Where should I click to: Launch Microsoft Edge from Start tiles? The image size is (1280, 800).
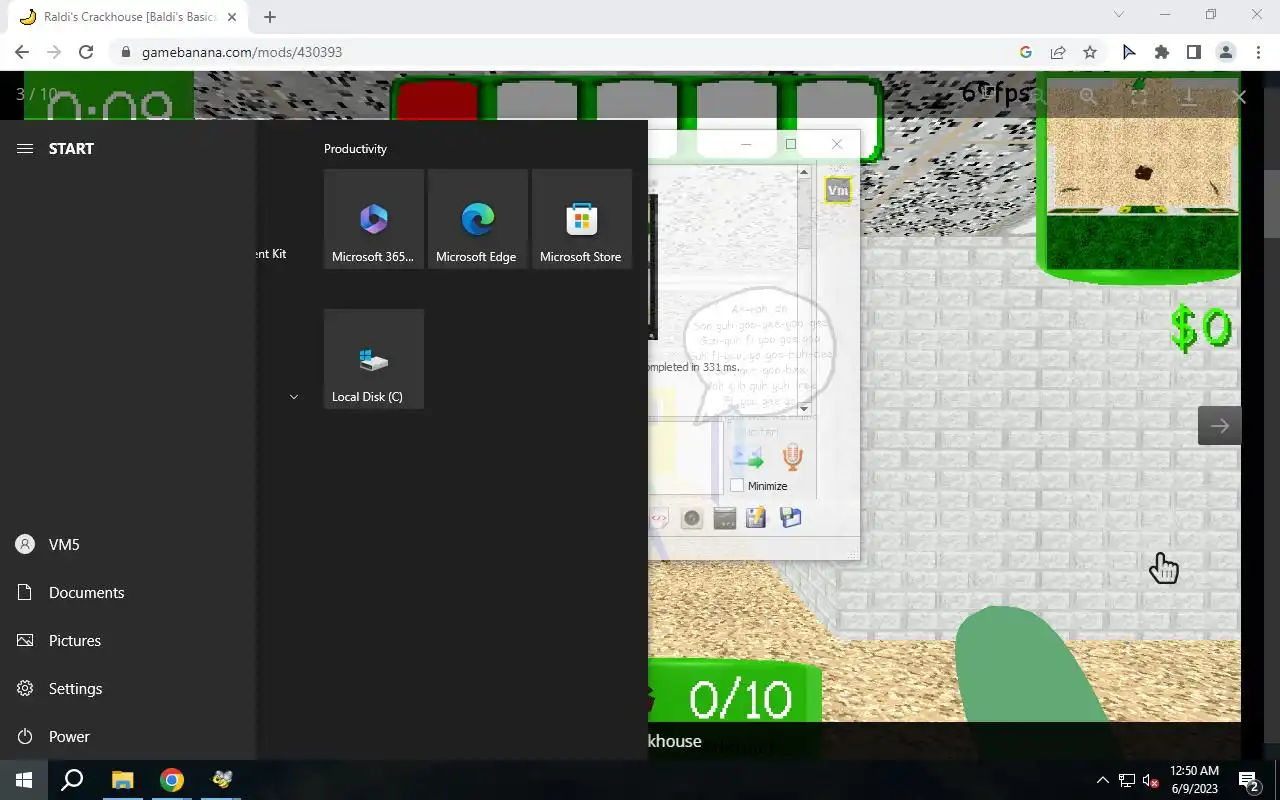(x=478, y=219)
